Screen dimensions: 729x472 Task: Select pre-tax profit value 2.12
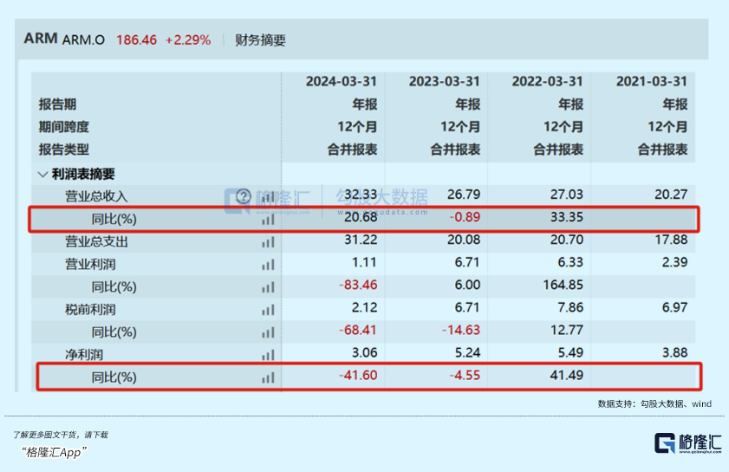(x=364, y=307)
